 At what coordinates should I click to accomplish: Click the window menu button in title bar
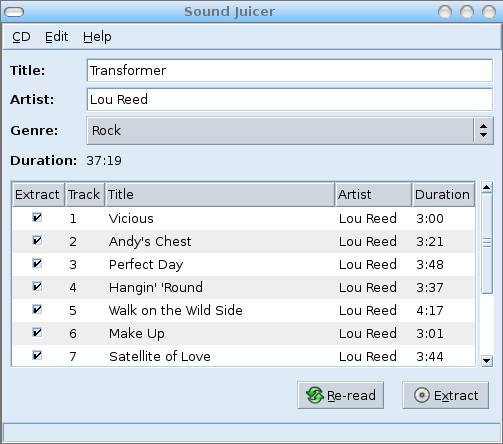pyautogui.click(x=14, y=12)
